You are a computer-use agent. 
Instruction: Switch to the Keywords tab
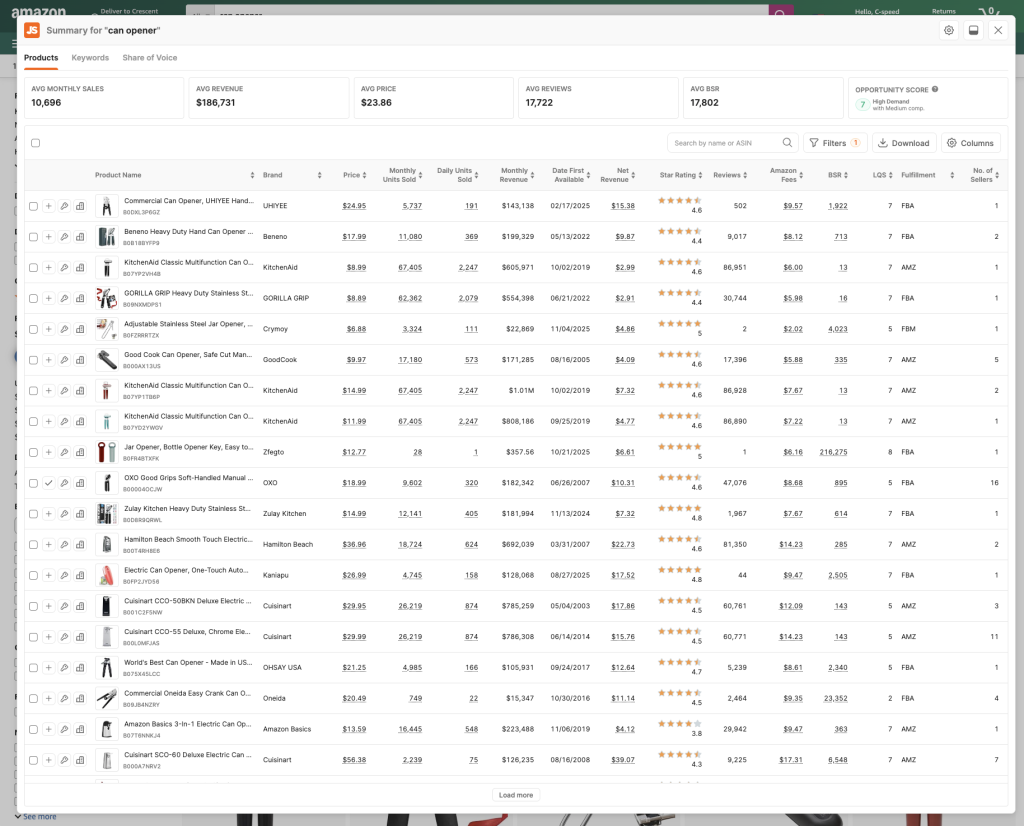(x=90, y=58)
